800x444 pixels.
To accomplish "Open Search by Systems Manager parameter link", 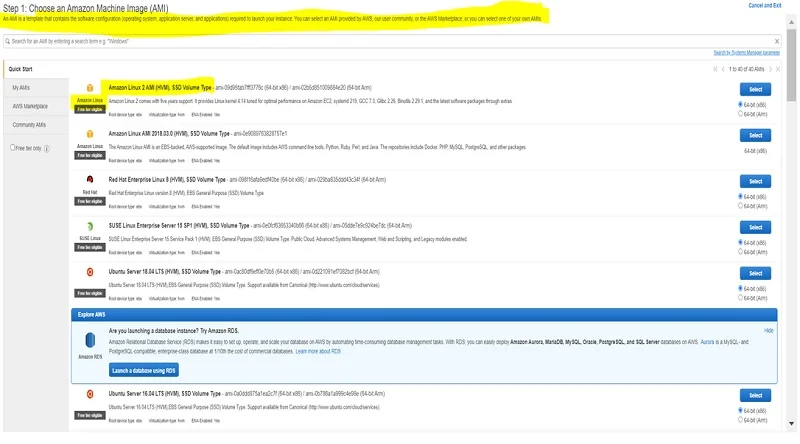I will pyautogui.click(x=746, y=53).
